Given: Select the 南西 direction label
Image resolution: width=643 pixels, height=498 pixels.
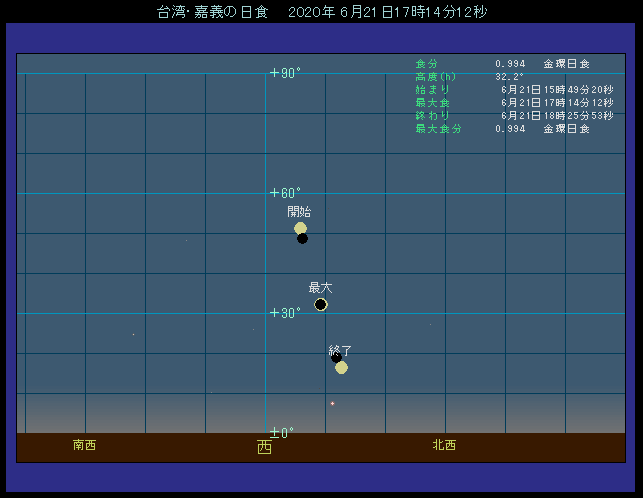Looking at the screenshot, I should pyautogui.click(x=85, y=445).
